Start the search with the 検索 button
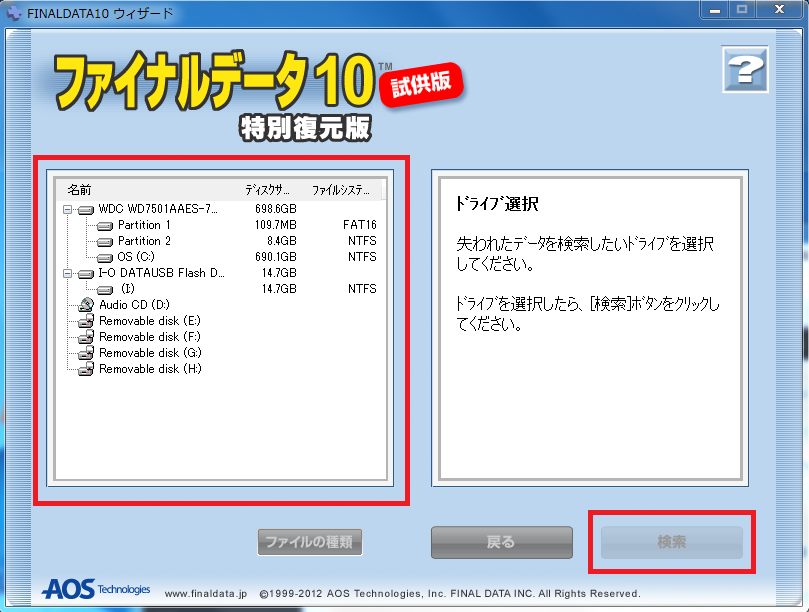Image resolution: width=809 pixels, height=612 pixels. [671, 542]
